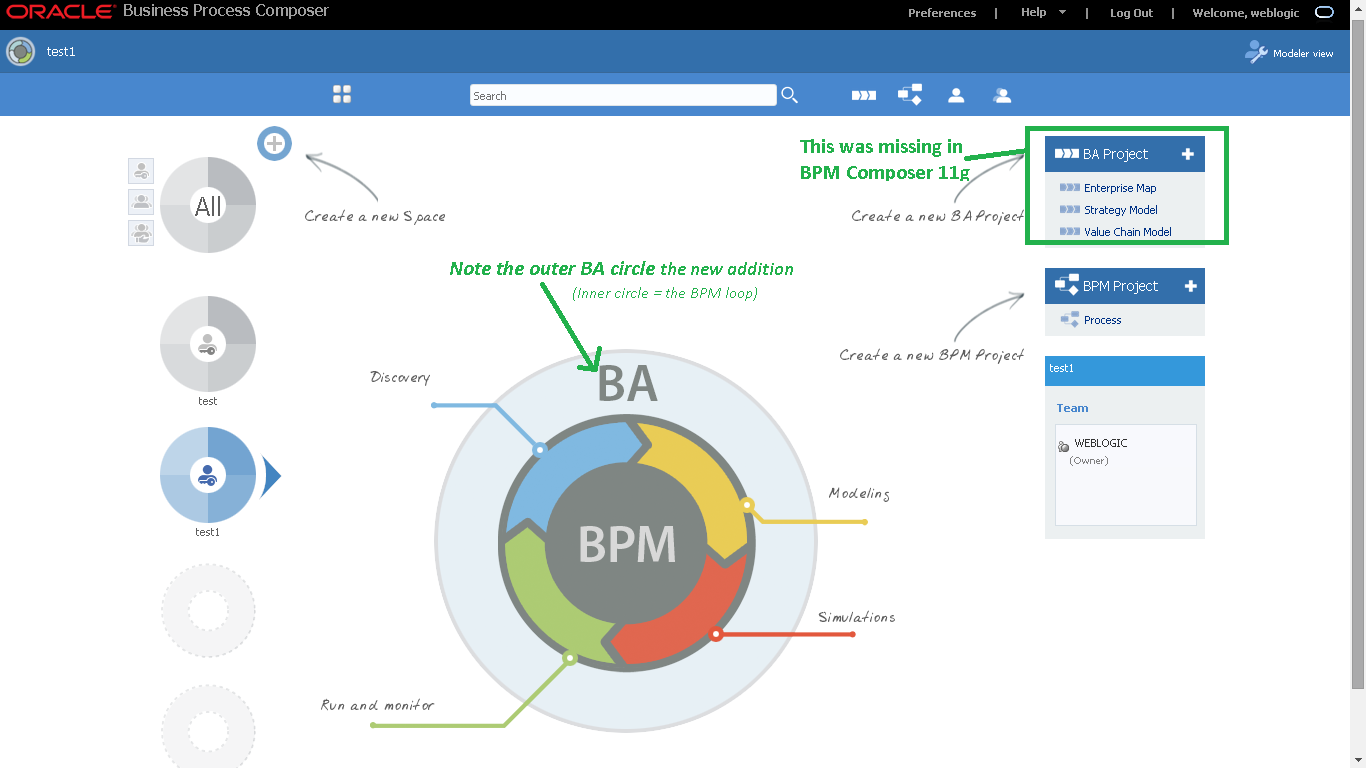Create a new Strategy Model
The width and height of the screenshot is (1366, 768).
1121,210
